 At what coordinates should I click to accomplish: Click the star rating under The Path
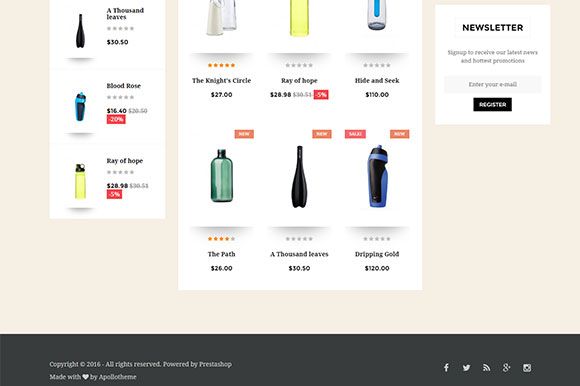pos(222,239)
